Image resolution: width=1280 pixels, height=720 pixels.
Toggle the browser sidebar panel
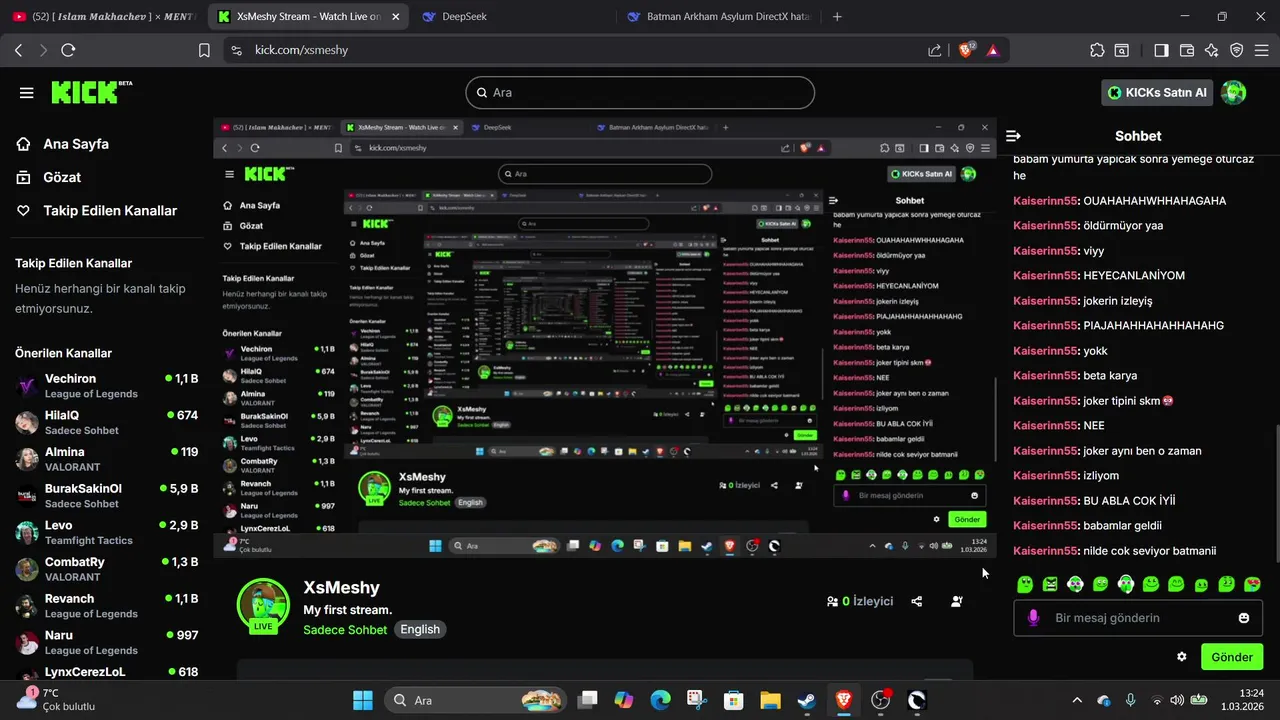[1161, 50]
